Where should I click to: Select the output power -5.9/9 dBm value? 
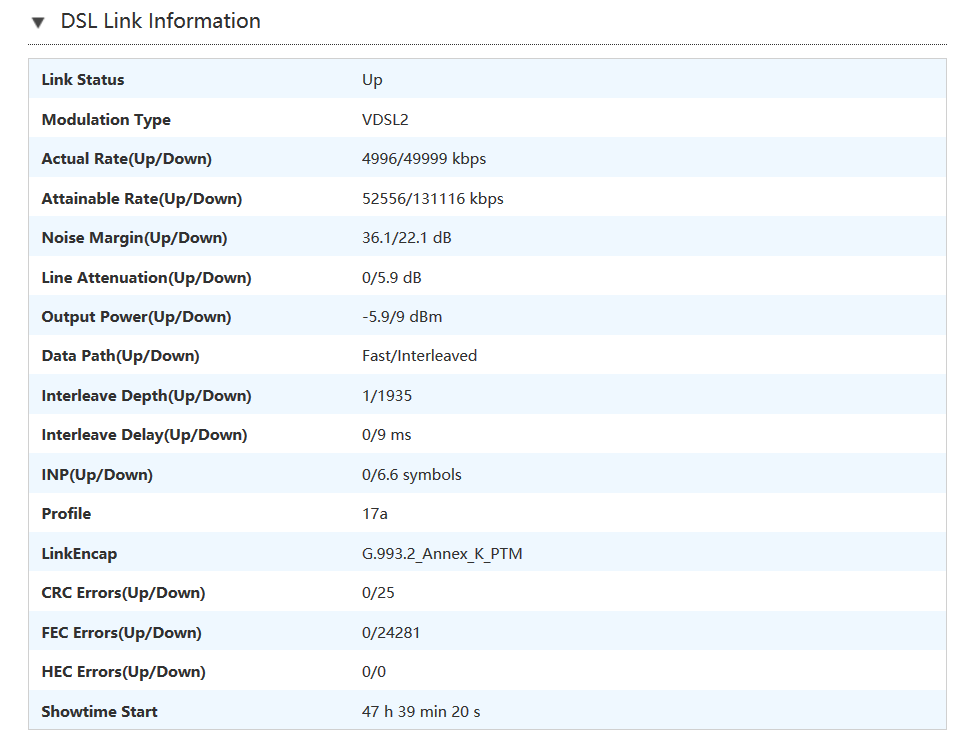[402, 317]
